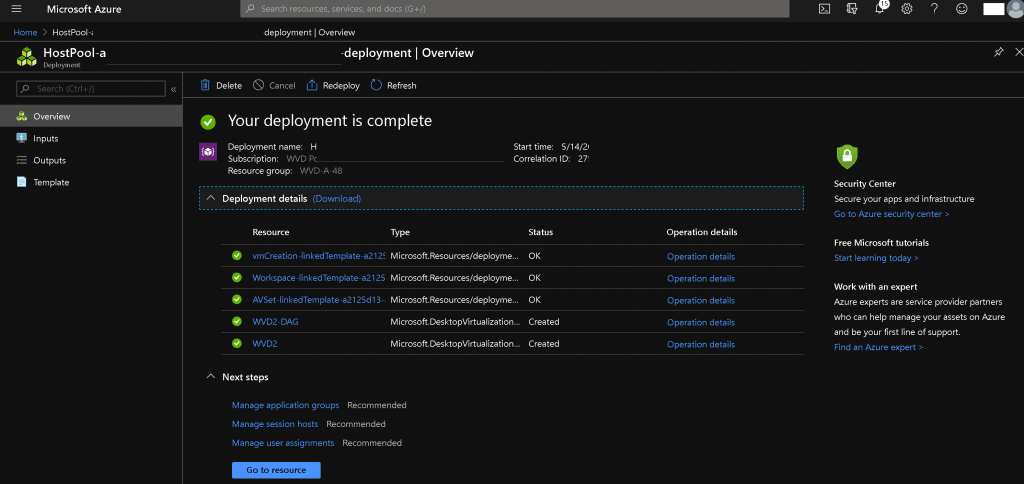Click the Status column header

[540, 233]
